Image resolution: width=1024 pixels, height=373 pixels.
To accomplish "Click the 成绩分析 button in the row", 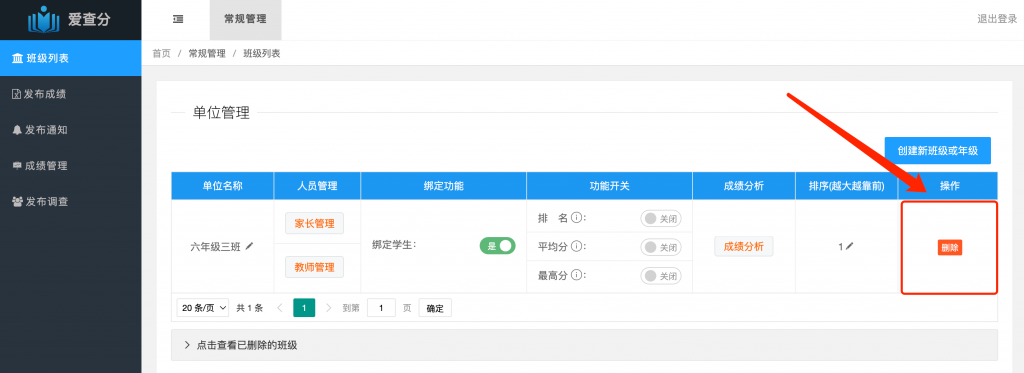I will 744,246.
